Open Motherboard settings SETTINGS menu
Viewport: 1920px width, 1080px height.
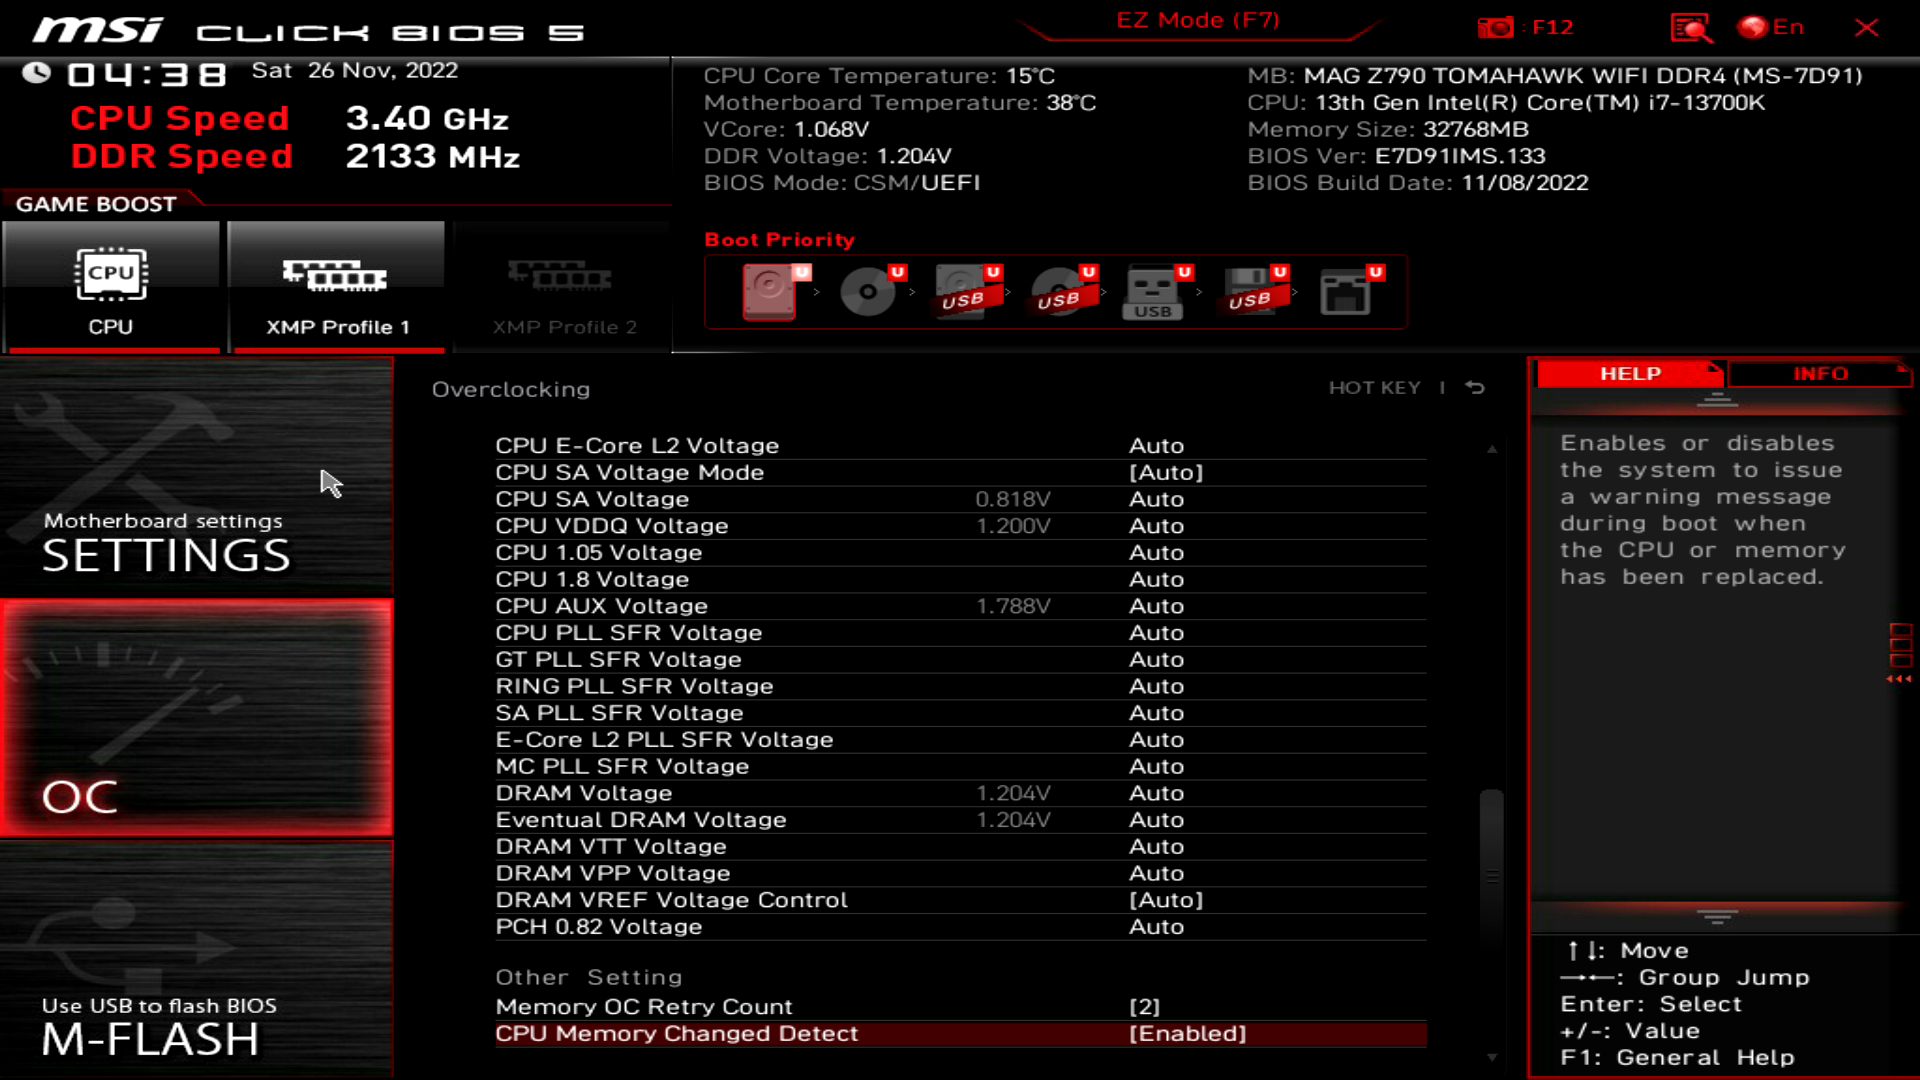197,478
